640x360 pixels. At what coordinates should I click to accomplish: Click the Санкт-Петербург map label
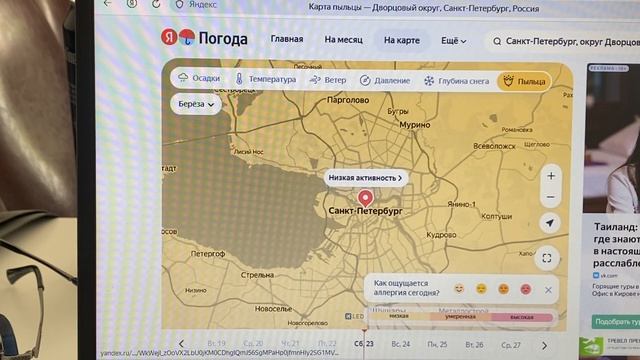click(x=365, y=211)
